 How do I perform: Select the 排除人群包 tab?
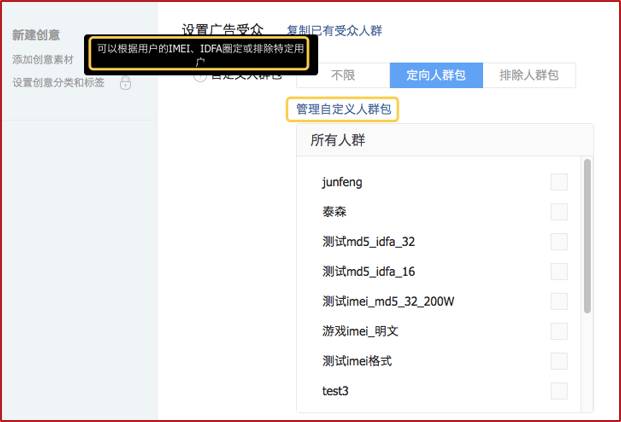[x=529, y=75]
